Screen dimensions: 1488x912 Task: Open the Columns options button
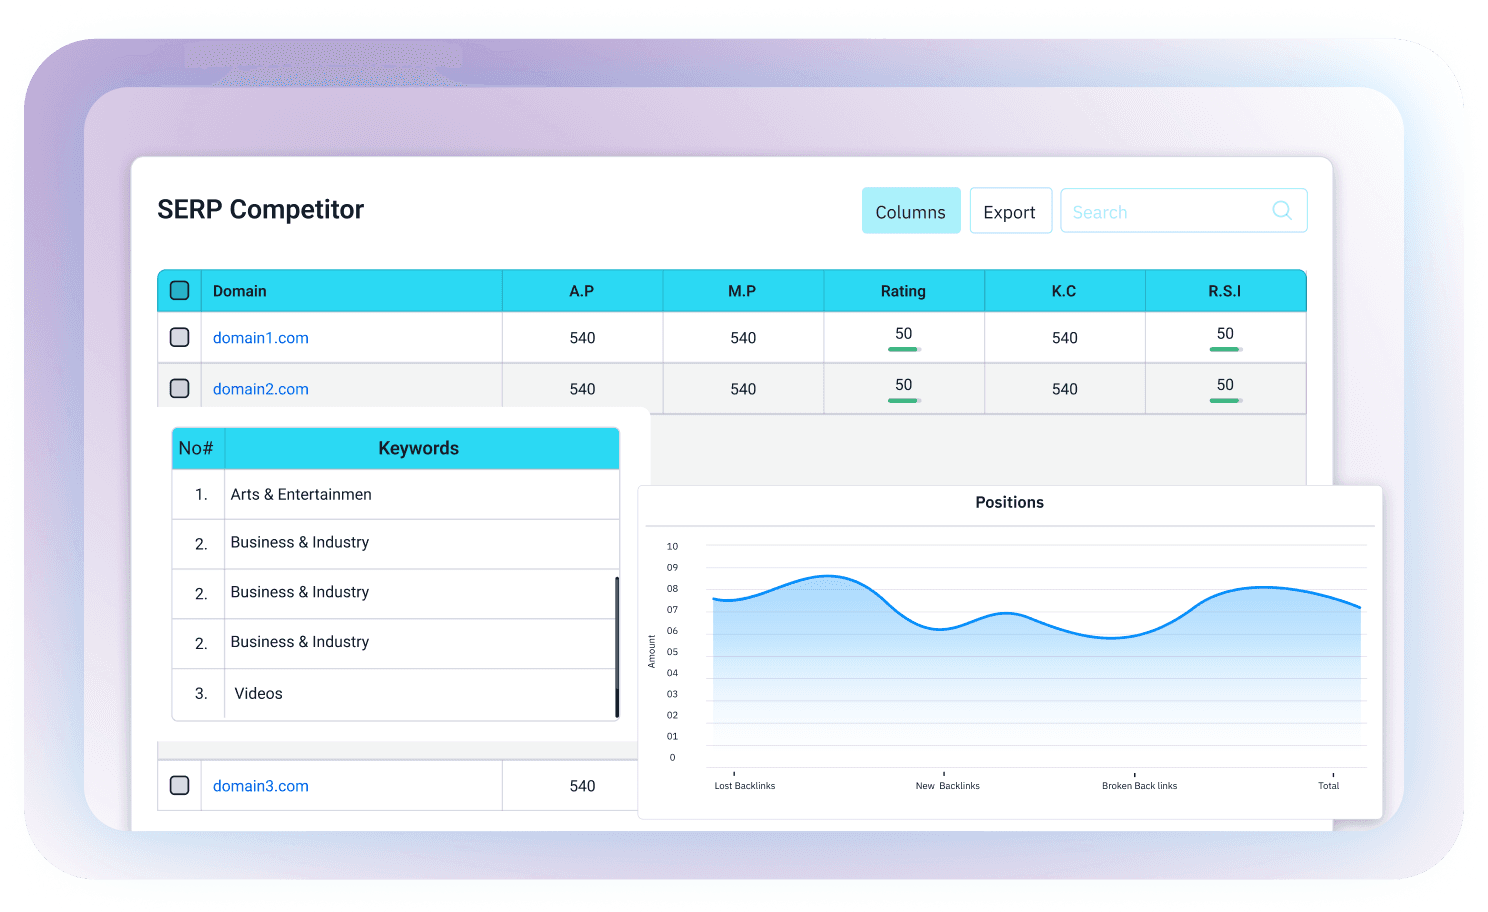pos(910,211)
